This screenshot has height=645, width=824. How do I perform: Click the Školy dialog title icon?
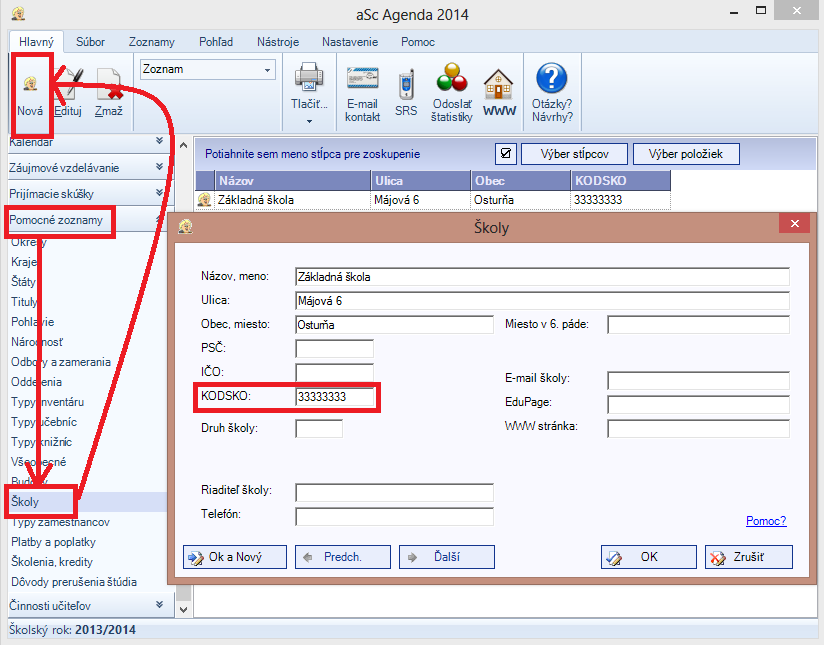coord(186,227)
